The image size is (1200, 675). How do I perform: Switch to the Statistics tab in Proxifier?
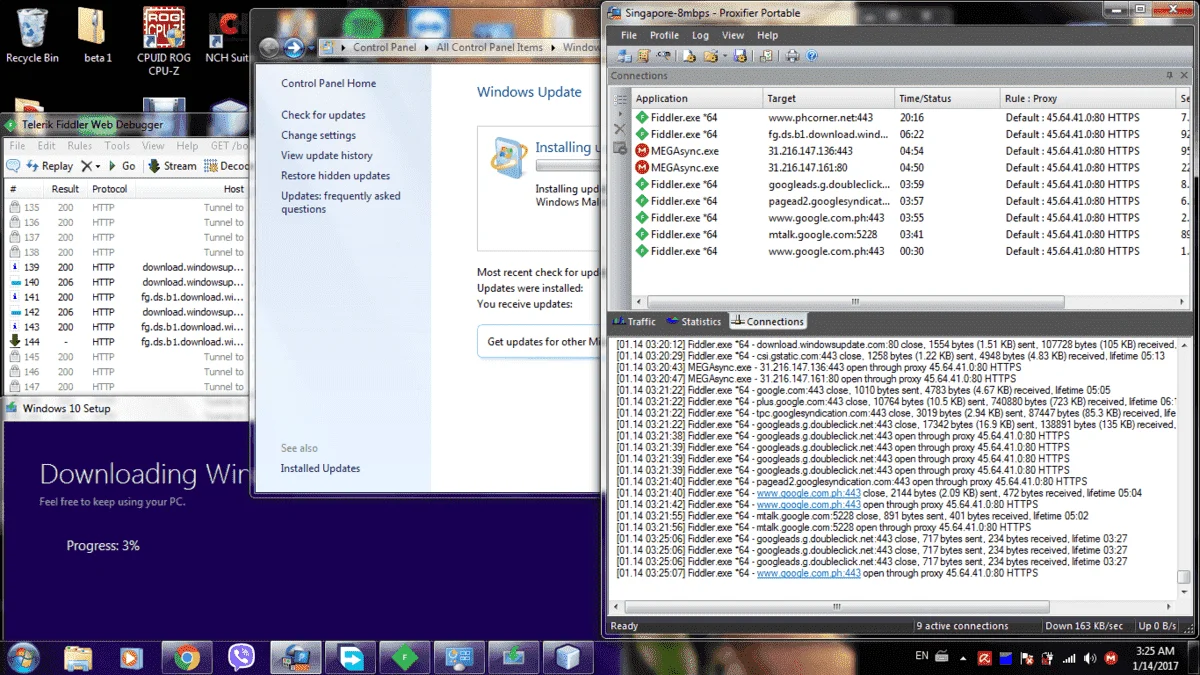click(x=693, y=322)
